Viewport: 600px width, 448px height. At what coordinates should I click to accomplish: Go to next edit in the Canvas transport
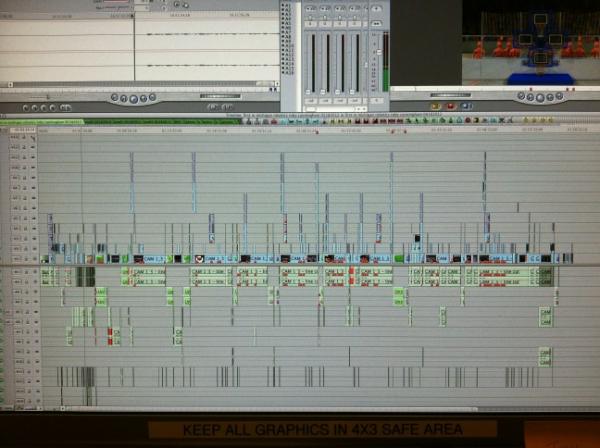(559, 96)
